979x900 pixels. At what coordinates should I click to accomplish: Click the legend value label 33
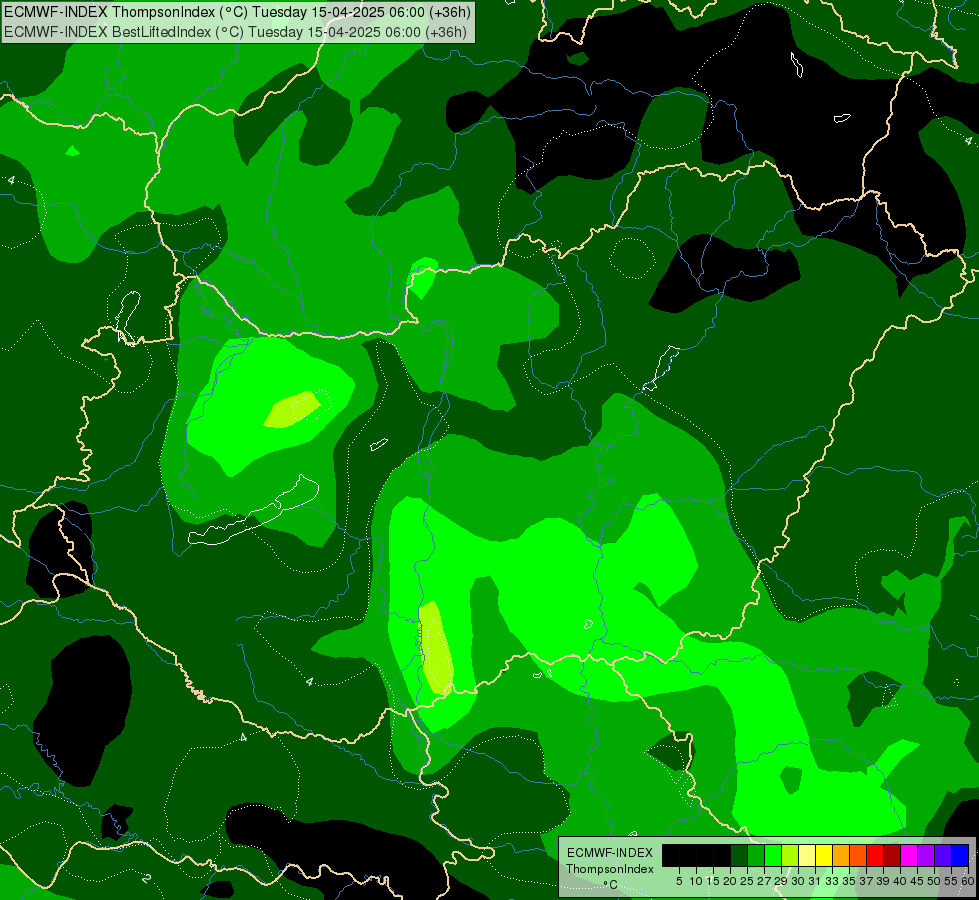832,881
